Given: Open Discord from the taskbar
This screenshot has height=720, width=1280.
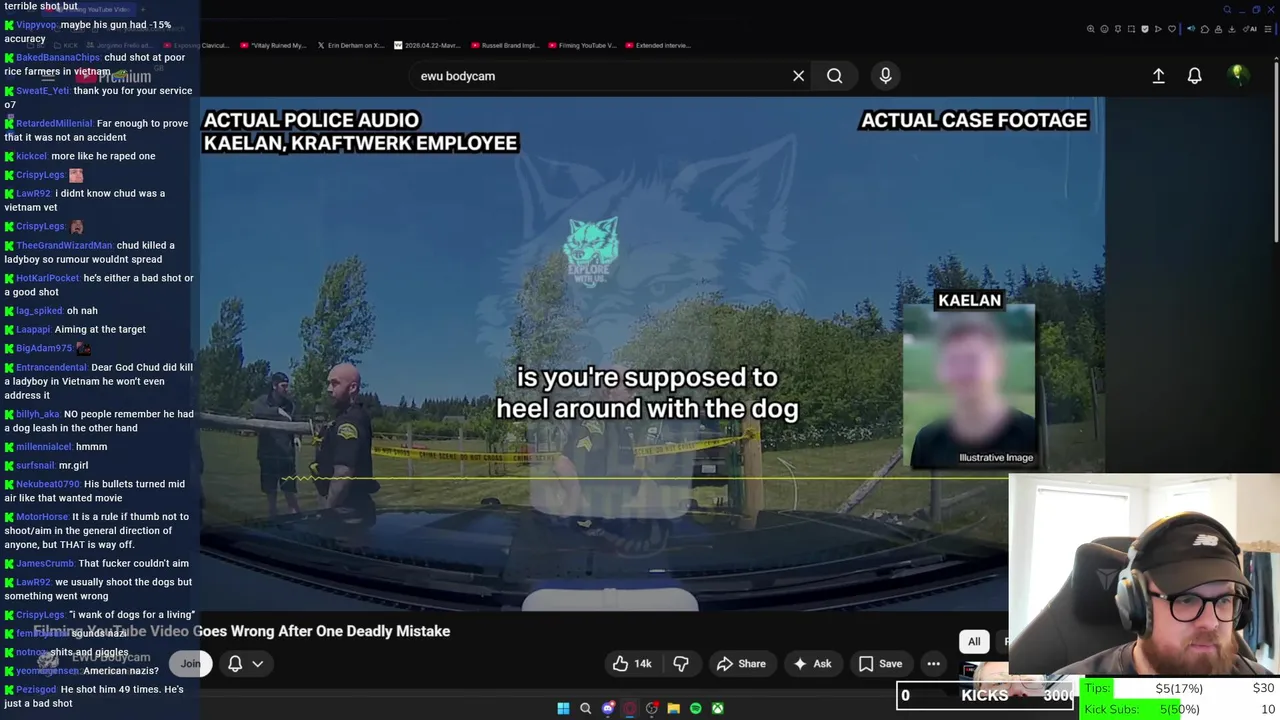Looking at the screenshot, I should (608, 708).
